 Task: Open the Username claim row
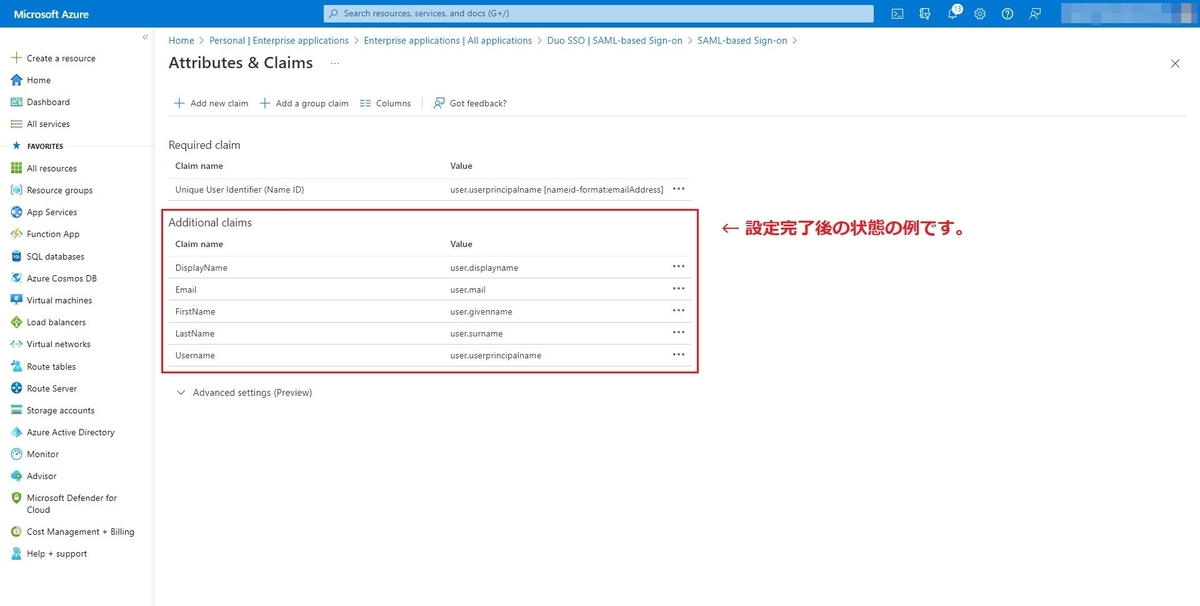click(x=429, y=355)
